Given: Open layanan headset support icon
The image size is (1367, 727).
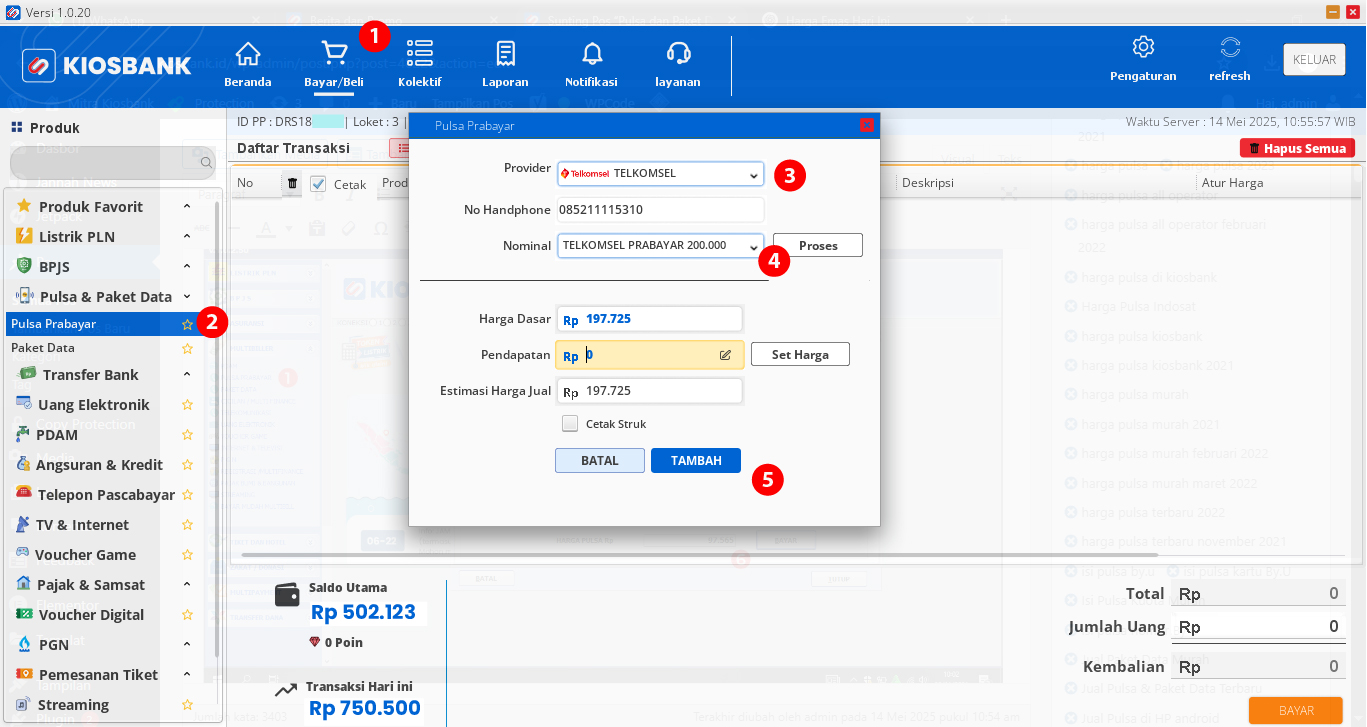Looking at the screenshot, I should pos(678,54).
